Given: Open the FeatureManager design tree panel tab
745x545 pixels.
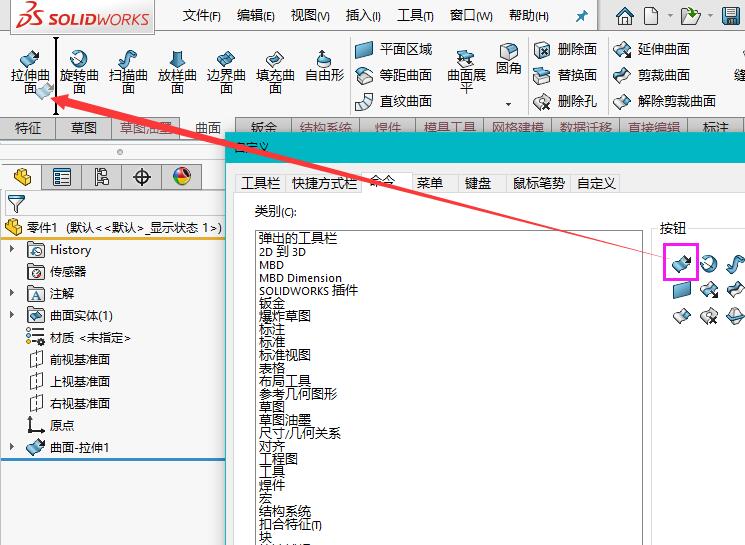Looking at the screenshot, I should (22, 177).
